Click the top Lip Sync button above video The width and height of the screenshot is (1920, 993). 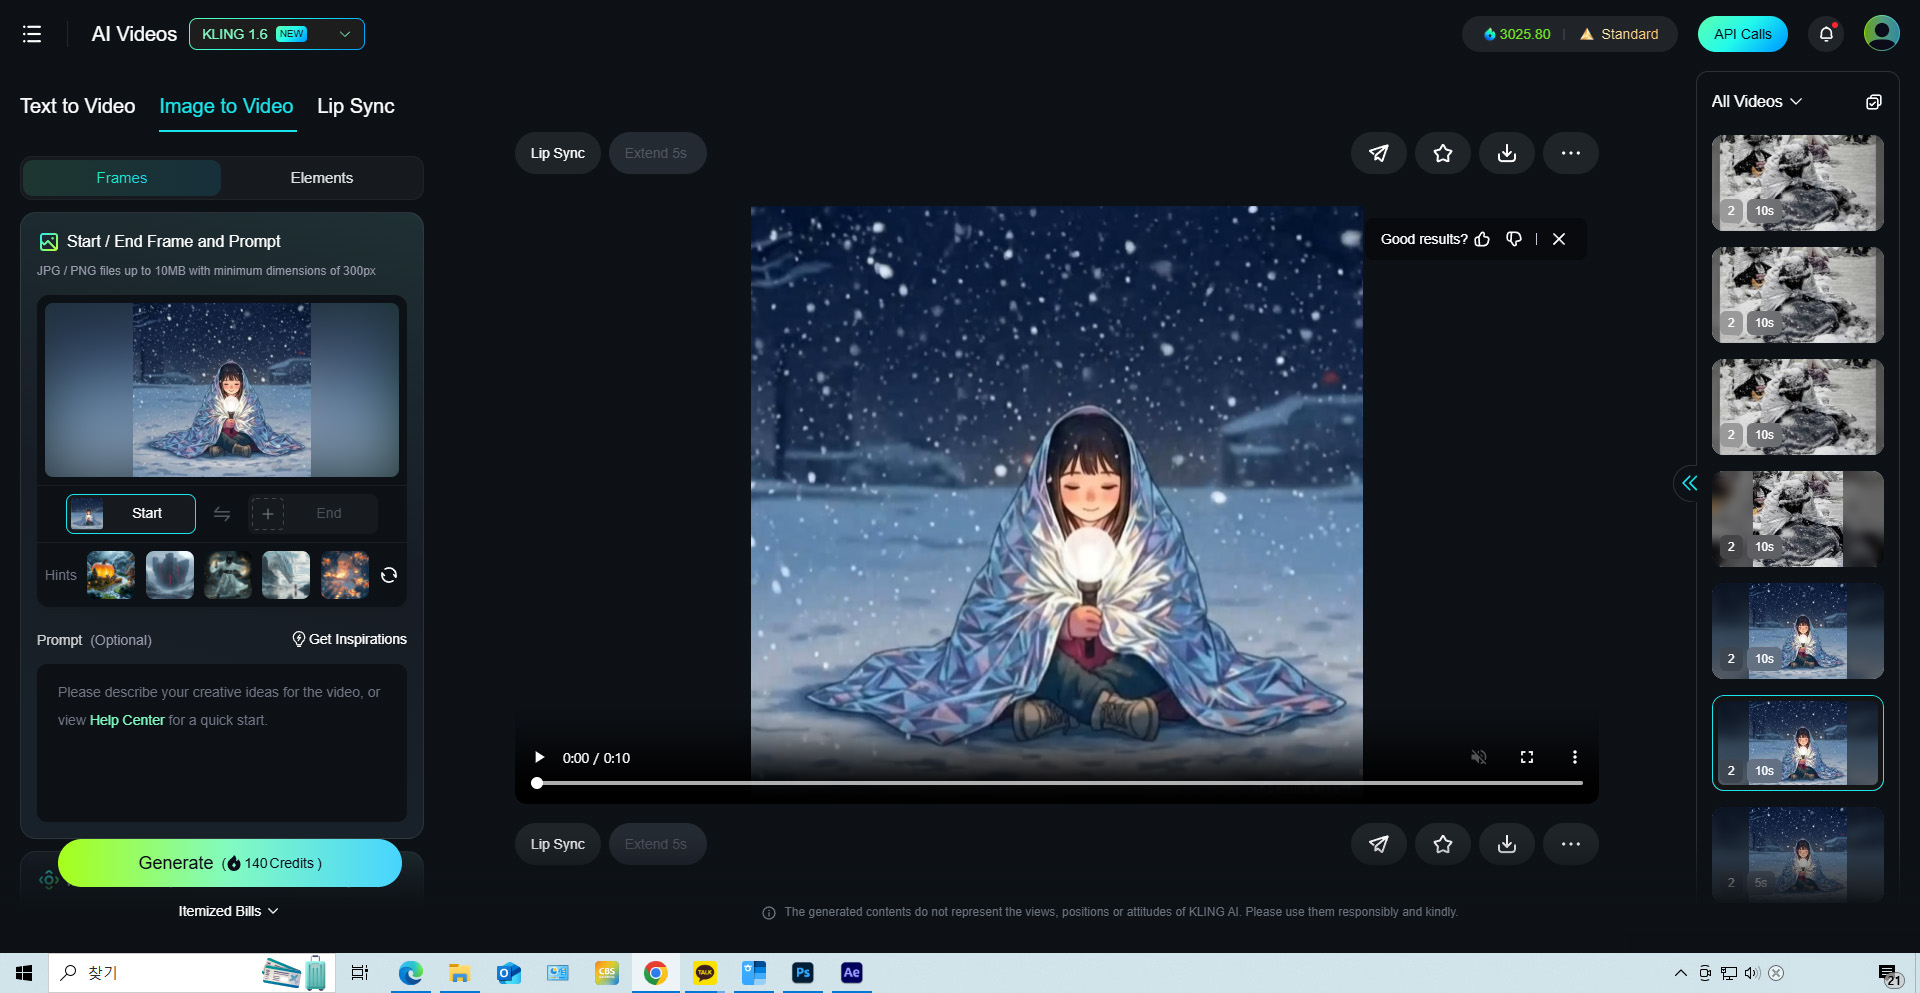(x=558, y=153)
